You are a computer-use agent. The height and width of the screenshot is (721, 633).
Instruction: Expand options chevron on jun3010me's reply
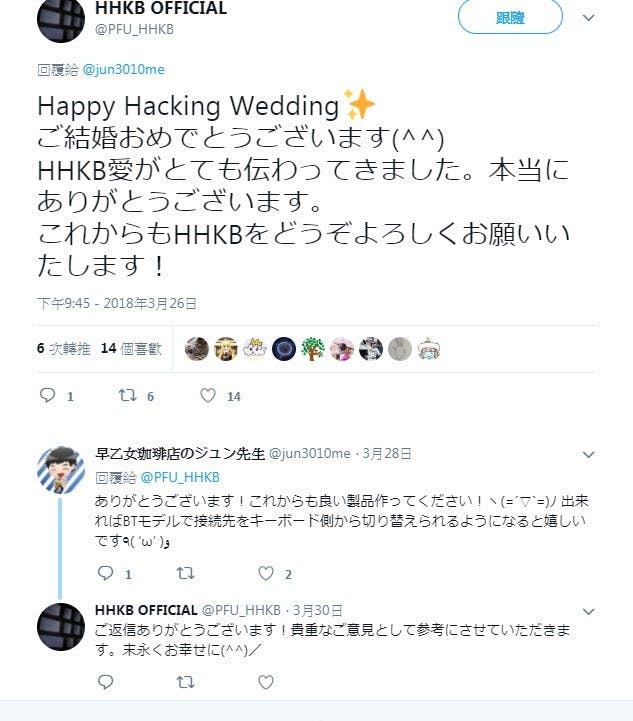pos(589,454)
